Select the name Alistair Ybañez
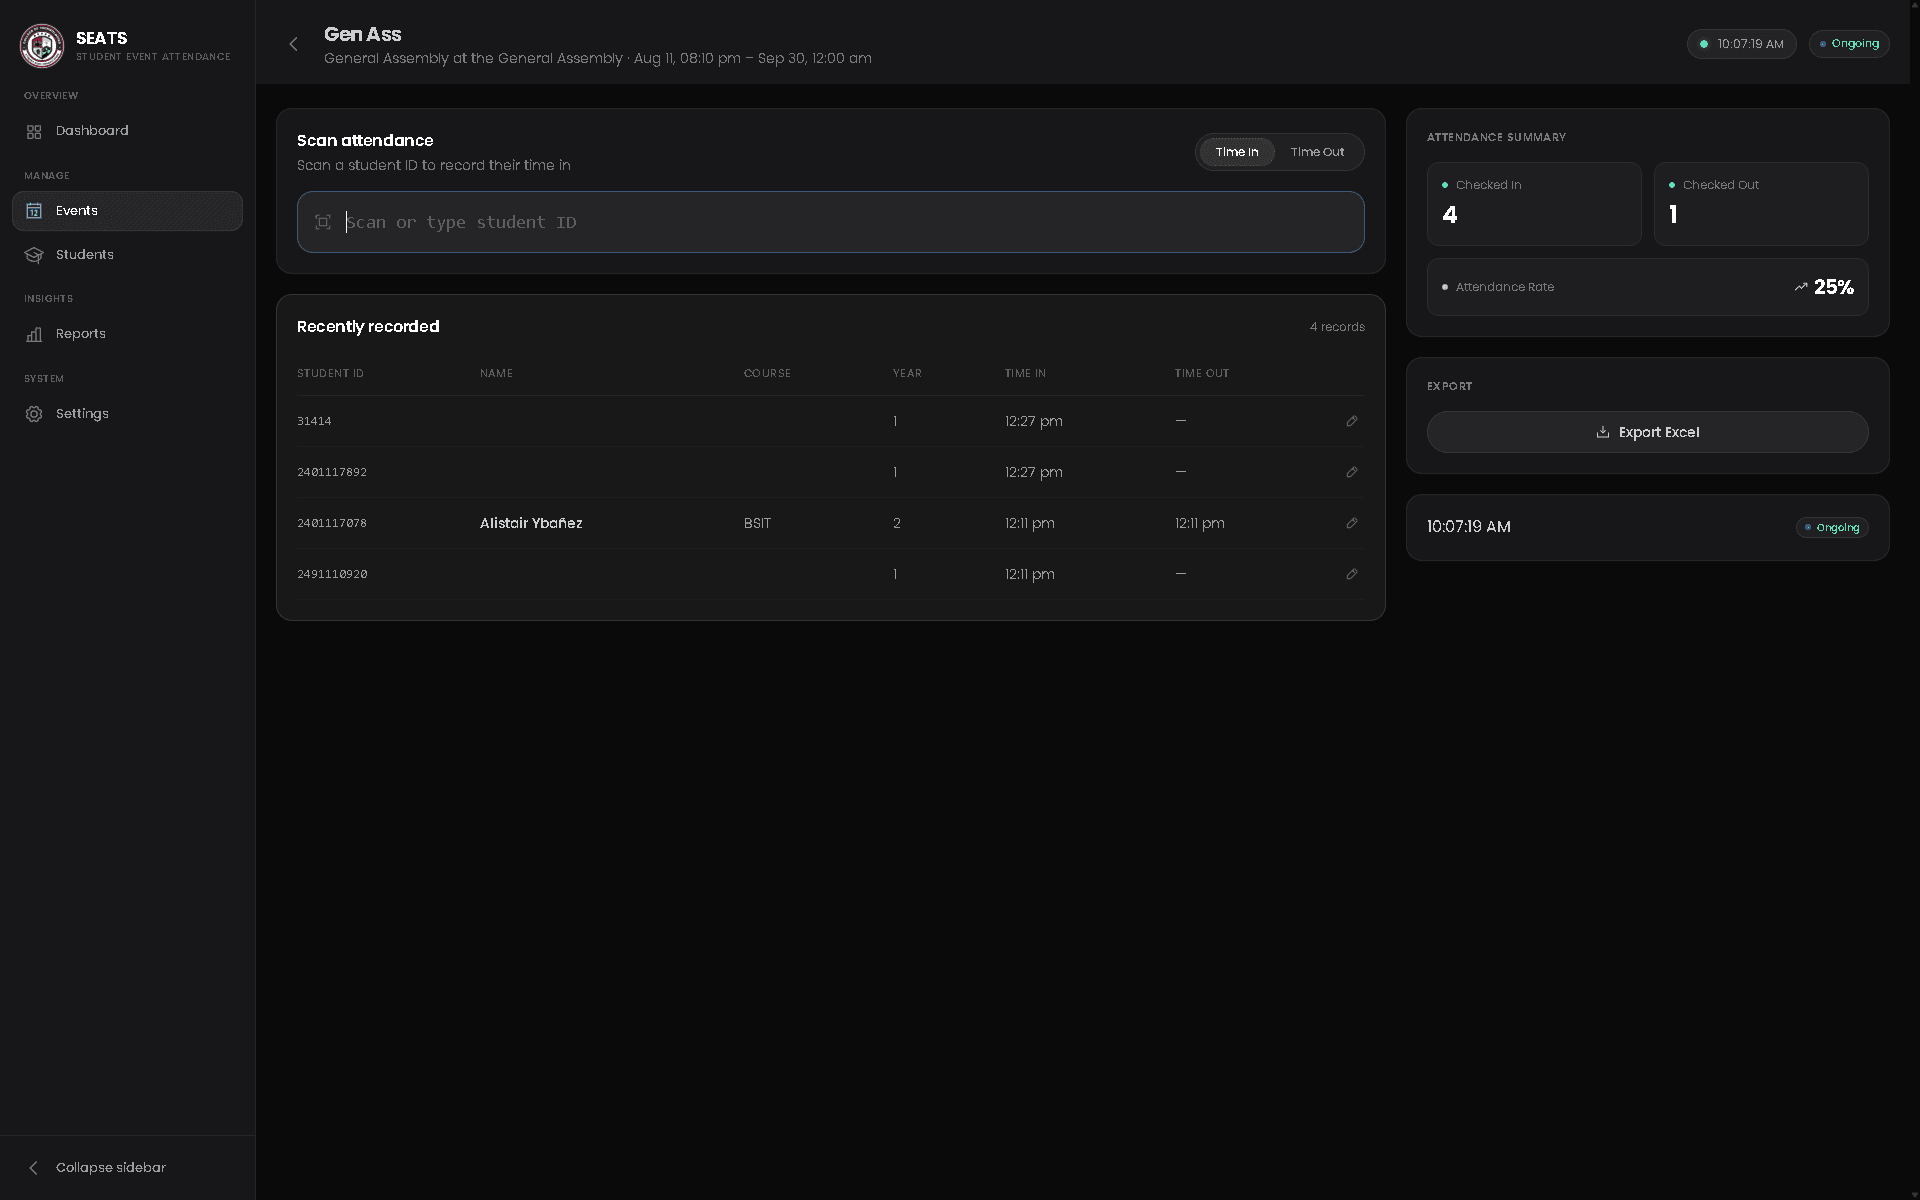 (x=531, y=523)
